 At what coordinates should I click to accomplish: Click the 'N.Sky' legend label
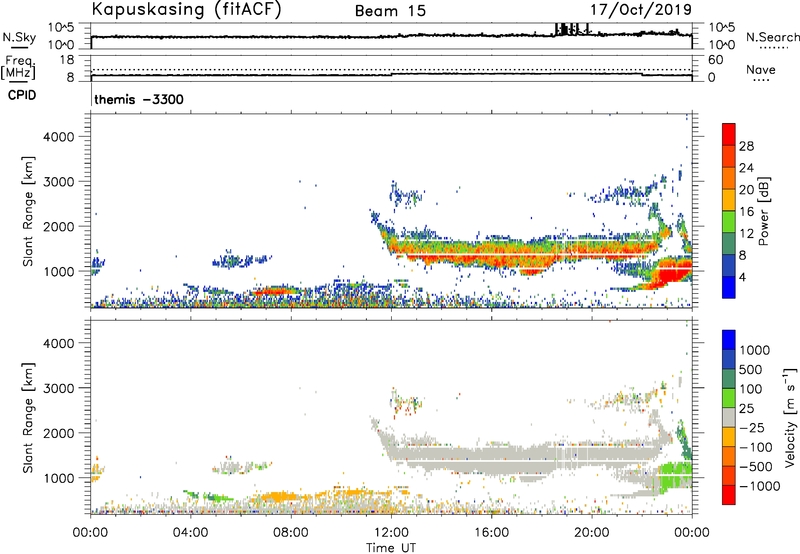(19, 37)
